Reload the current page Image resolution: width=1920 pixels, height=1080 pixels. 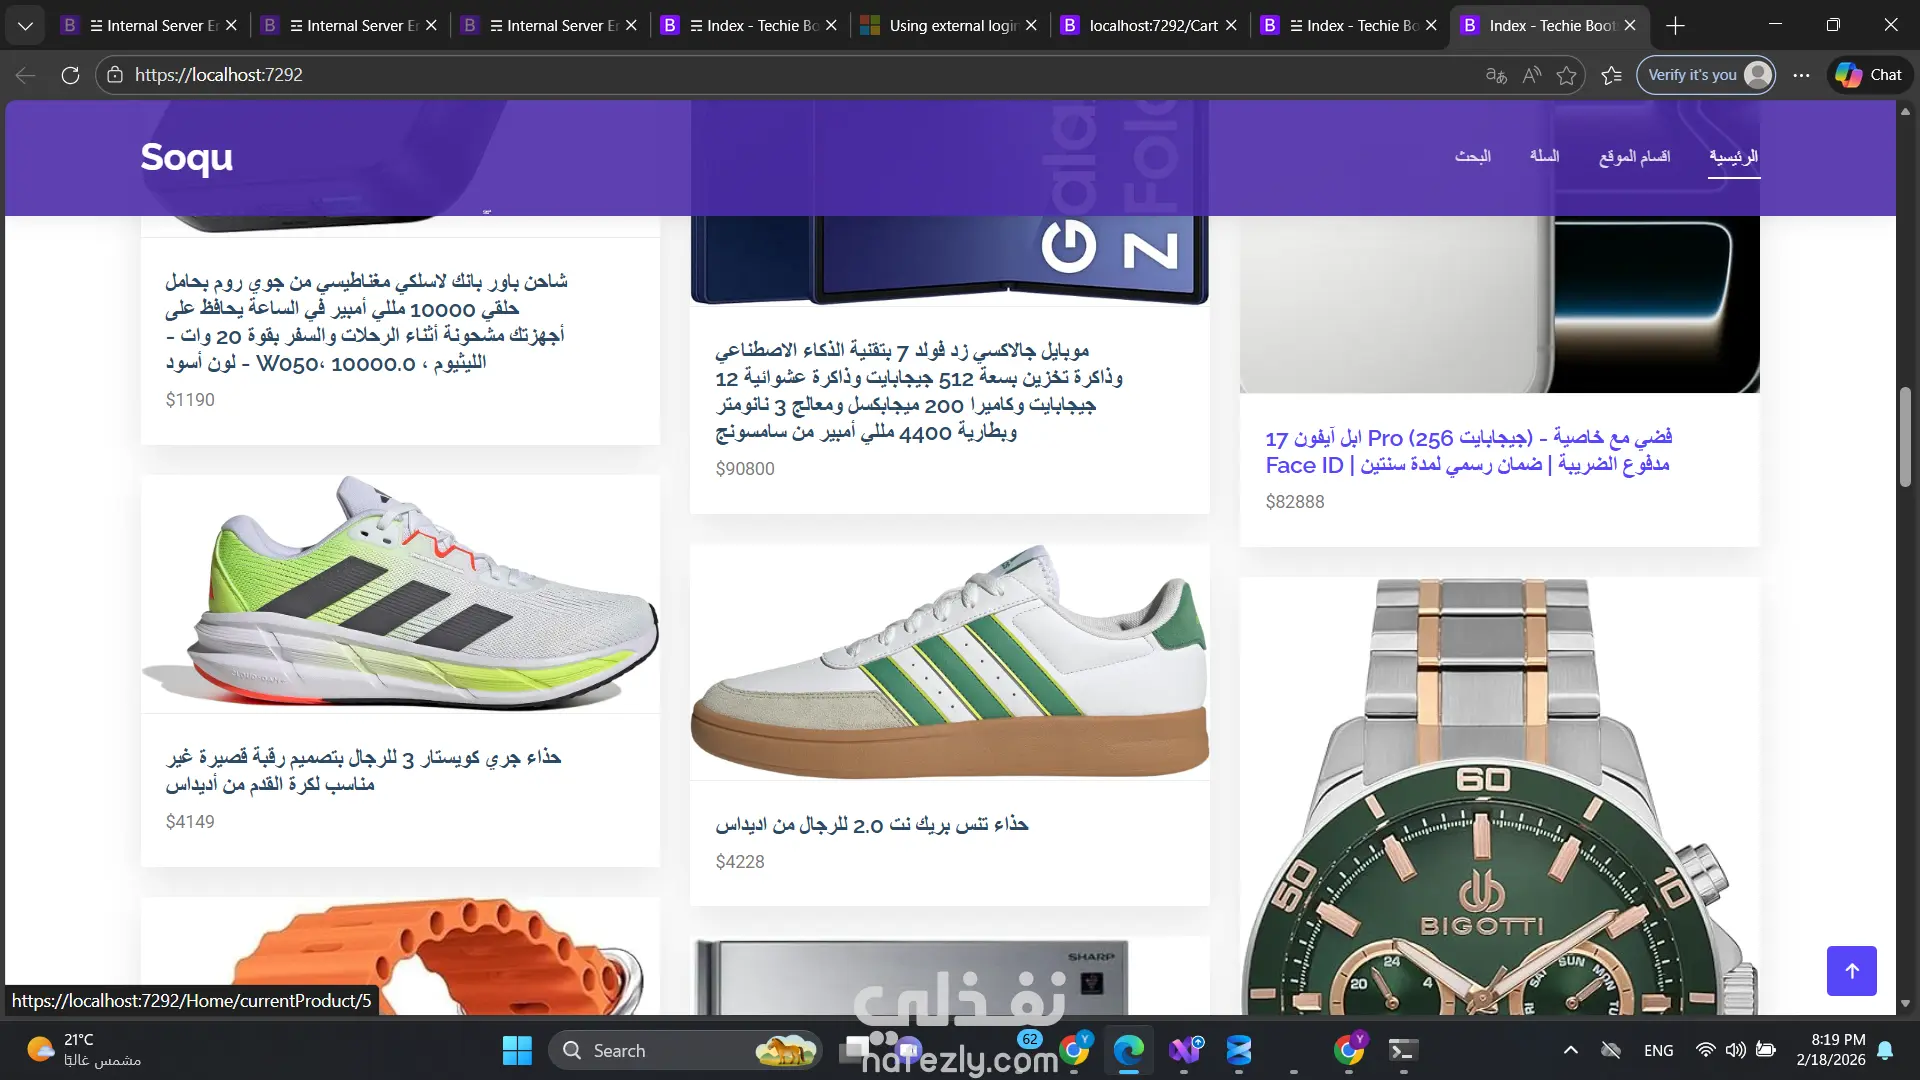[70, 75]
